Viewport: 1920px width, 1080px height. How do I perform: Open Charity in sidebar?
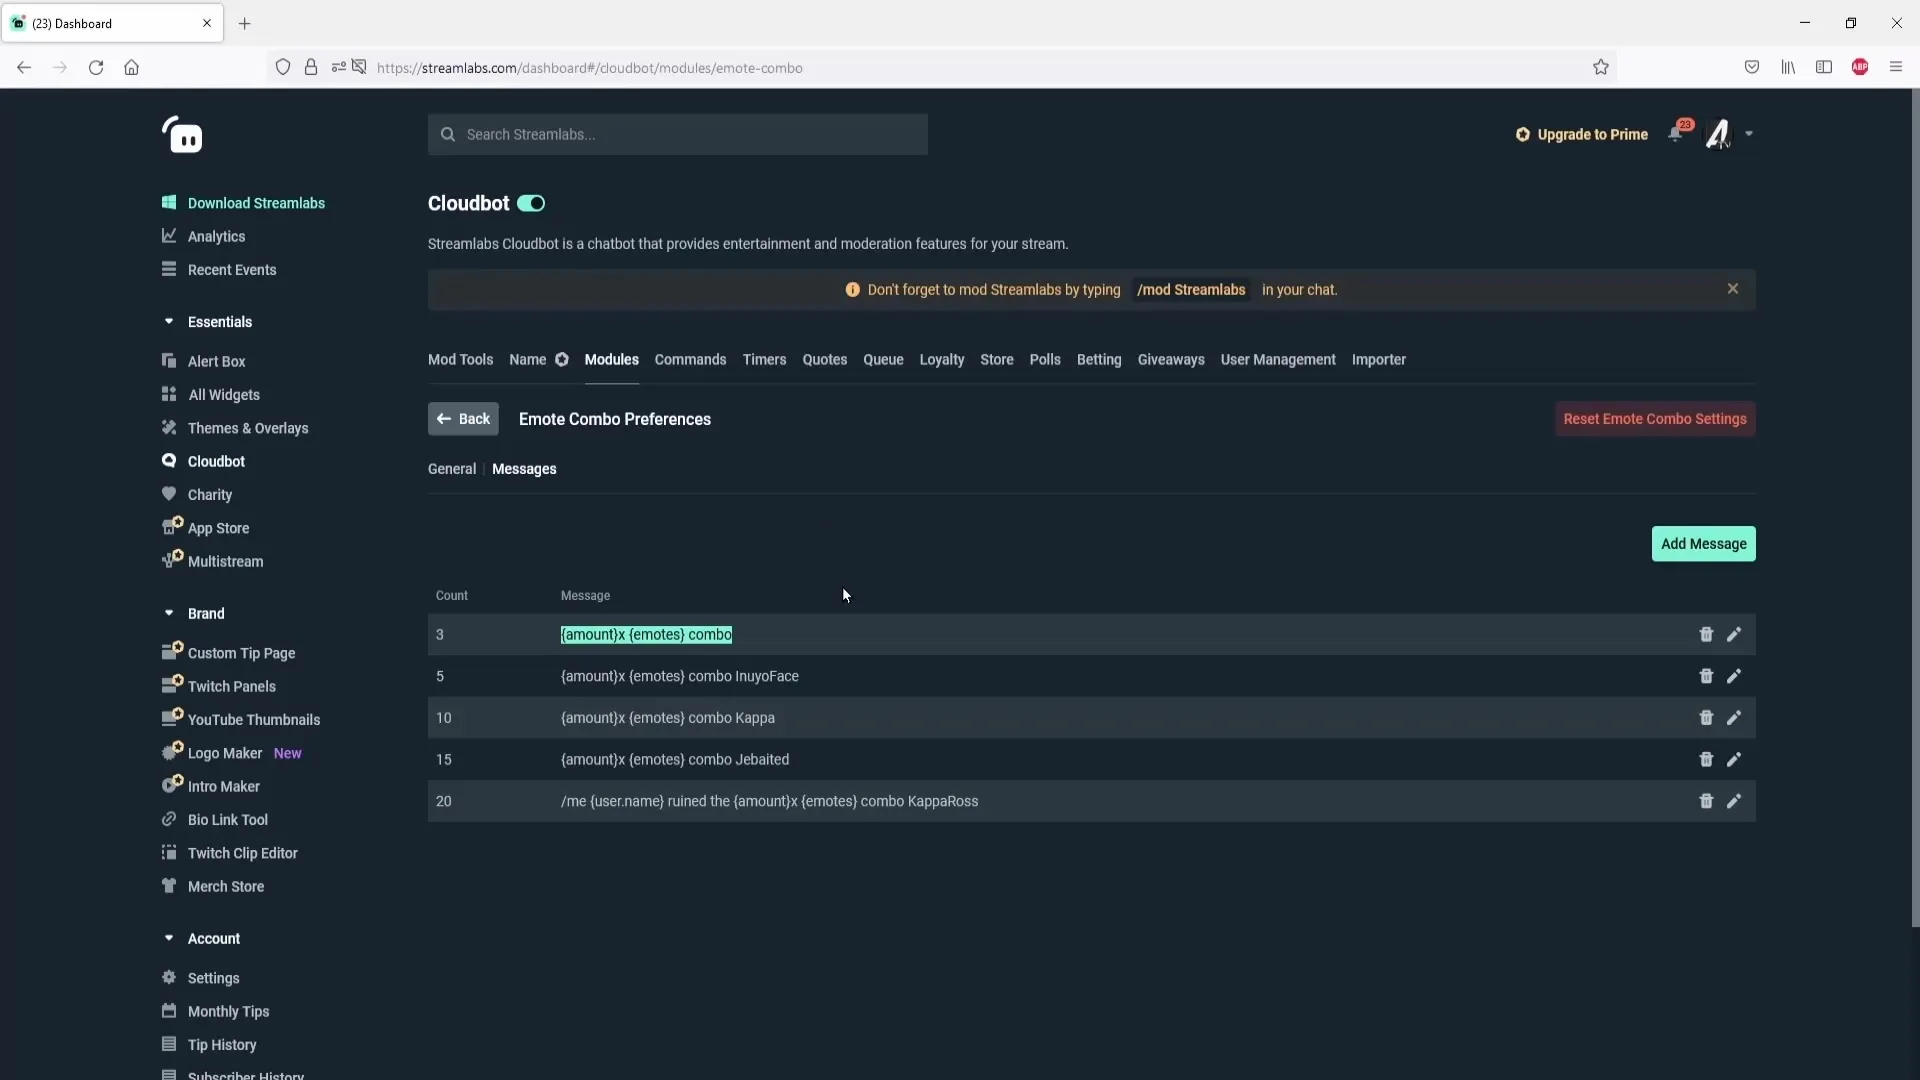(x=209, y=495)
